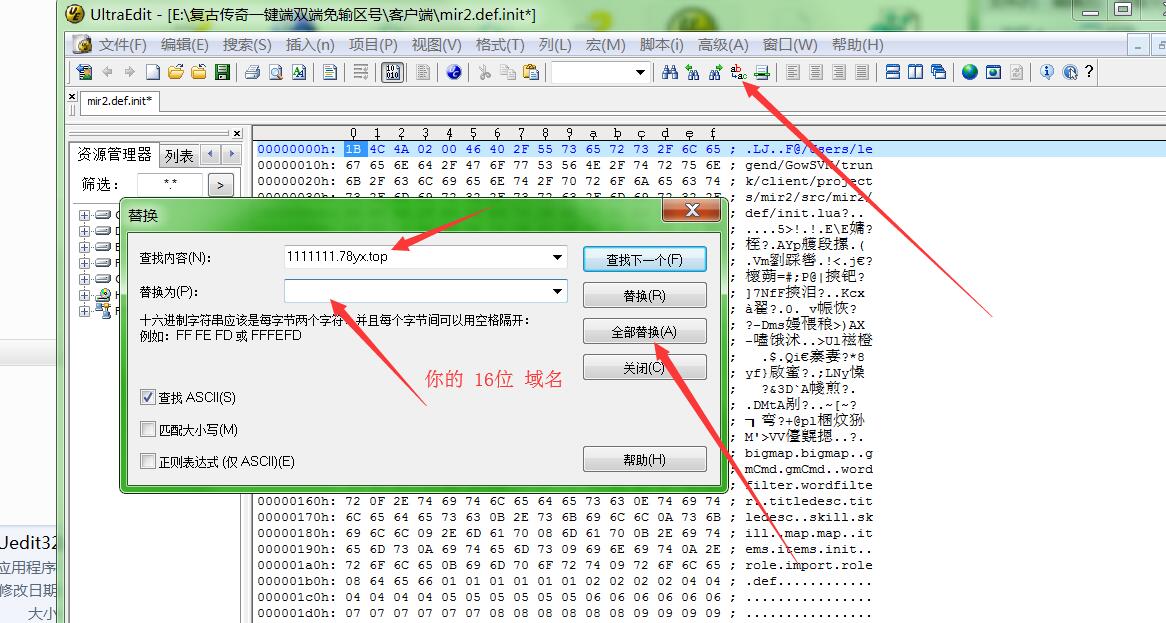This screenshot has width=1166, height=623.
Task: Select the 资源管理器 panel tab
Action: 115,155
